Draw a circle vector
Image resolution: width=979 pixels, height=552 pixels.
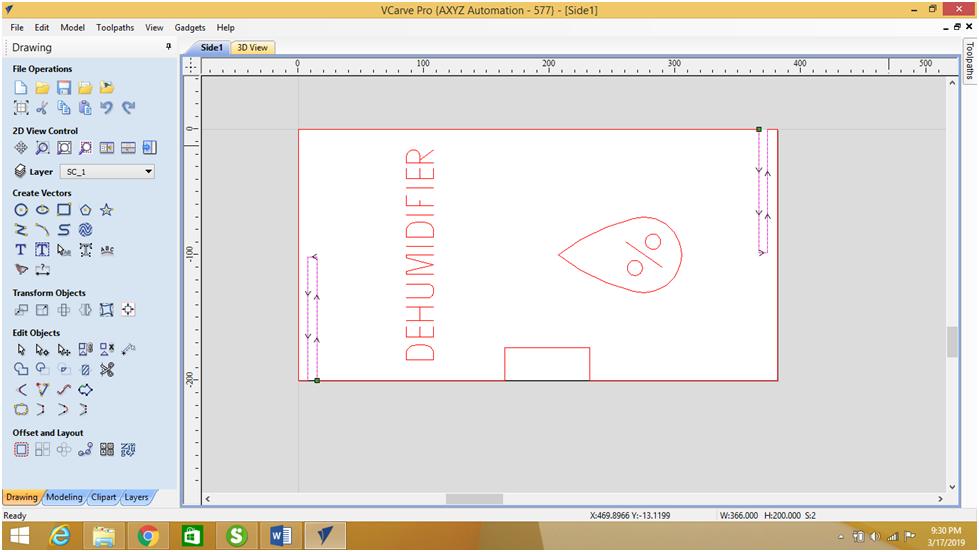click(x=21, y=210)
